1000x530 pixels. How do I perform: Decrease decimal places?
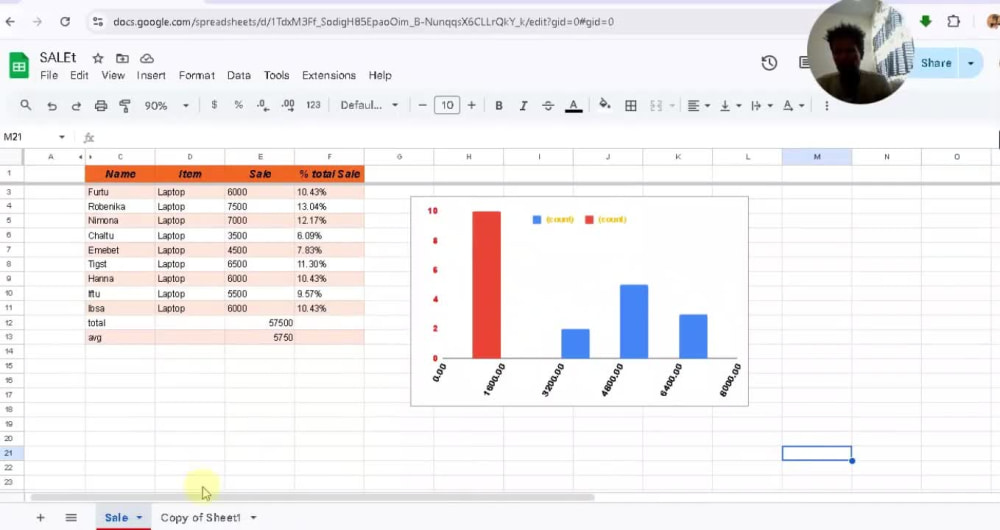(263, 105)
